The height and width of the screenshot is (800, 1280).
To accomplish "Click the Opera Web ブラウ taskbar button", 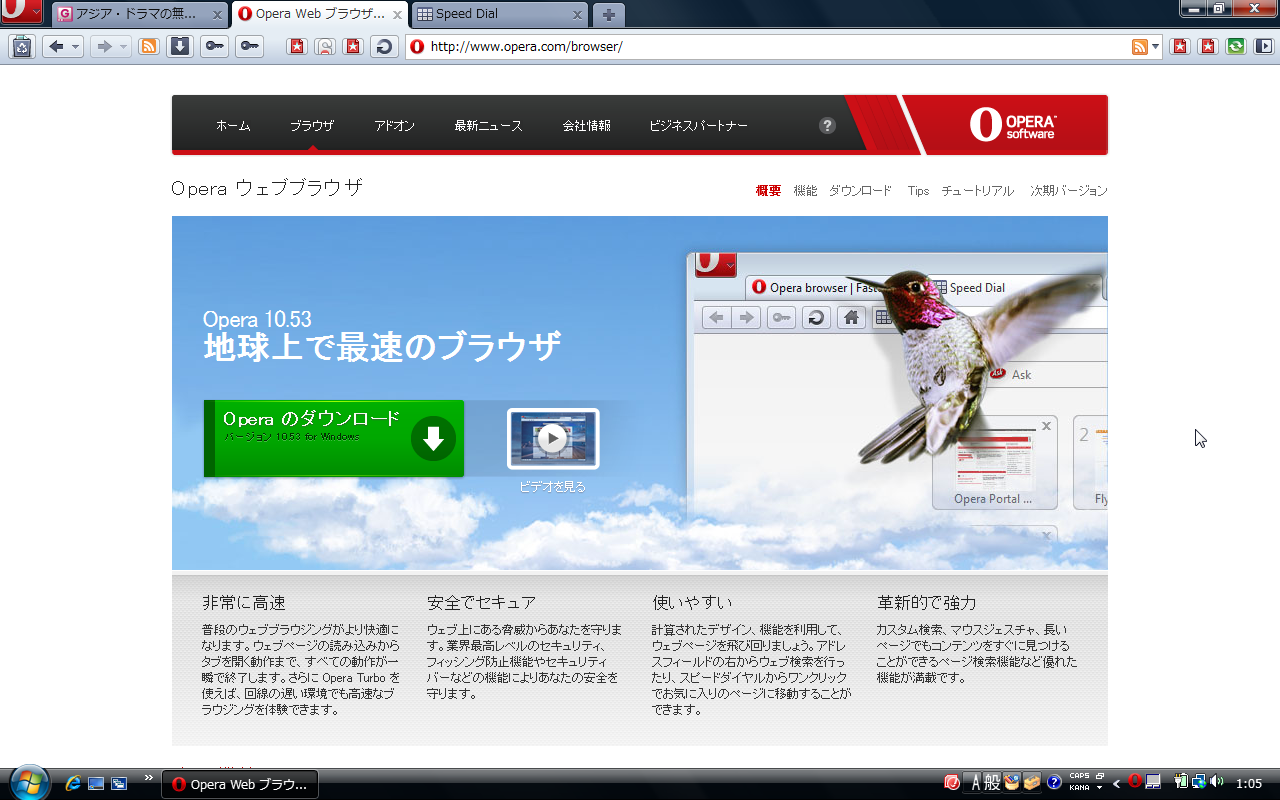I will click(x=240, y=784).
